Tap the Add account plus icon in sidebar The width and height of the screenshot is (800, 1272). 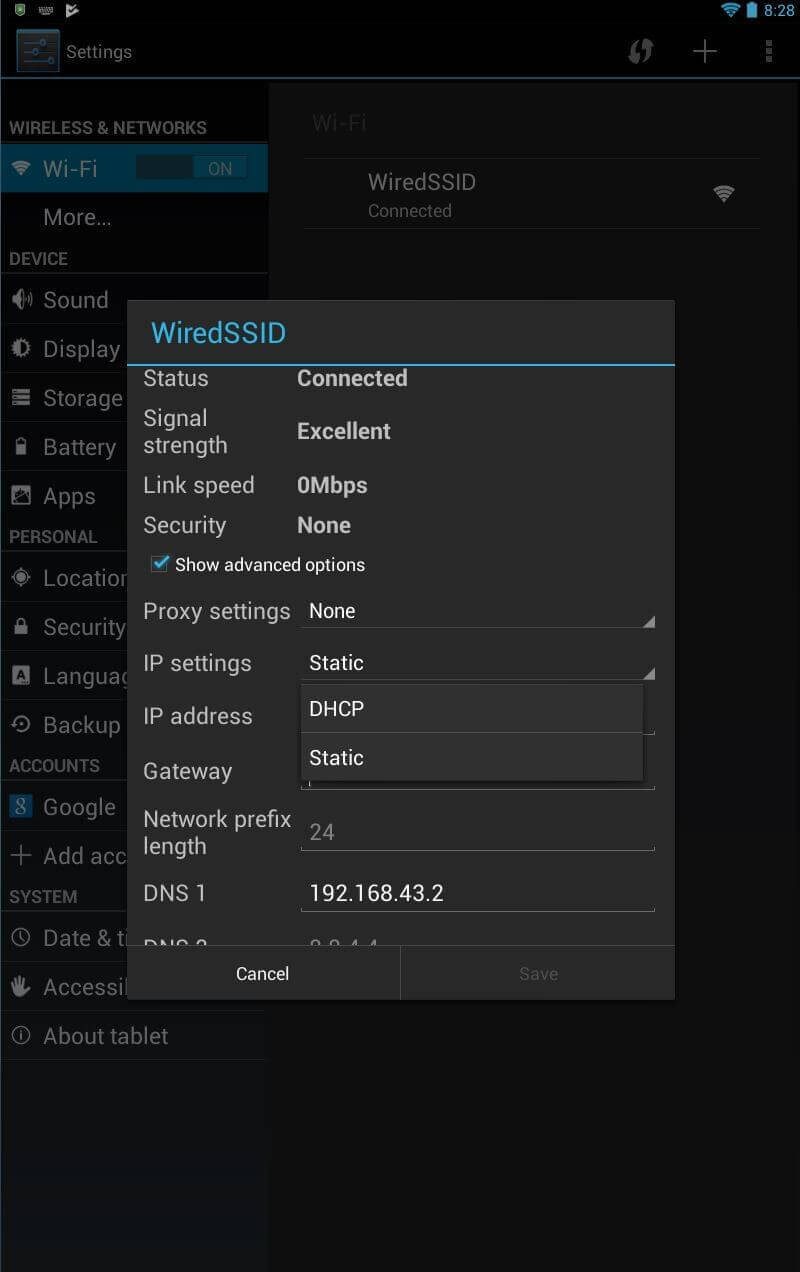click(21, 855)
